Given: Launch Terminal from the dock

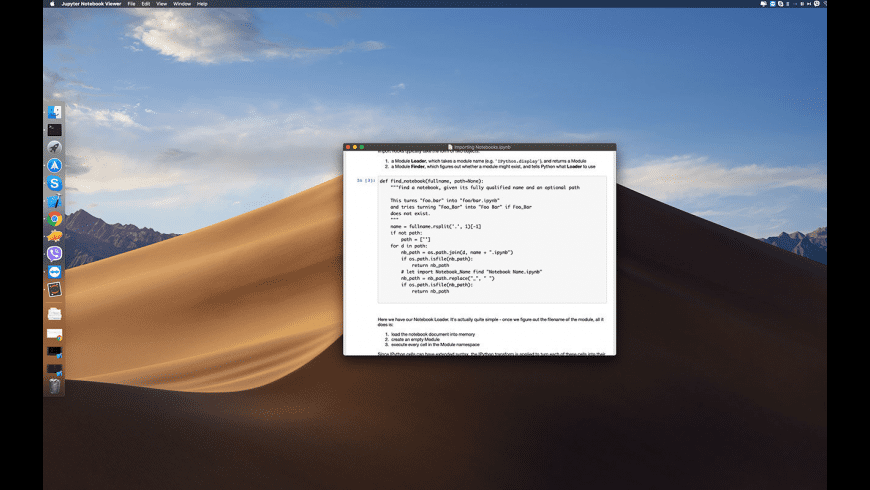Looking at the screenshot, I should pos(55,130).
